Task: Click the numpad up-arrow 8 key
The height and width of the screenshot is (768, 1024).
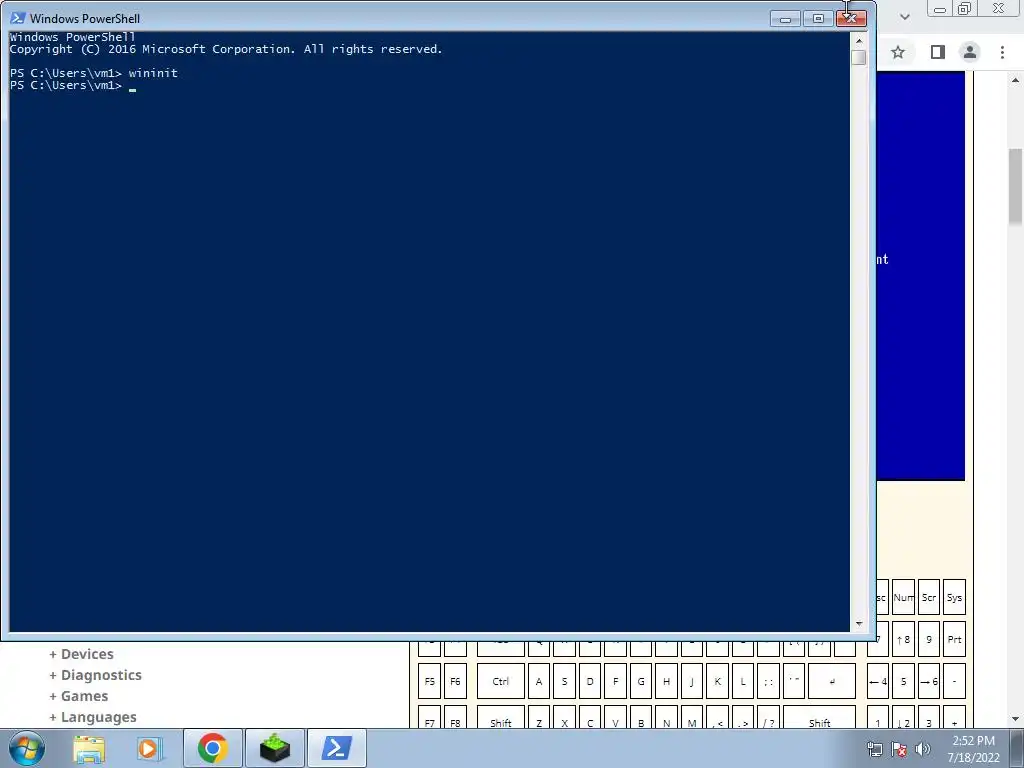Action: pyautogui.click(x=903, y=639)
